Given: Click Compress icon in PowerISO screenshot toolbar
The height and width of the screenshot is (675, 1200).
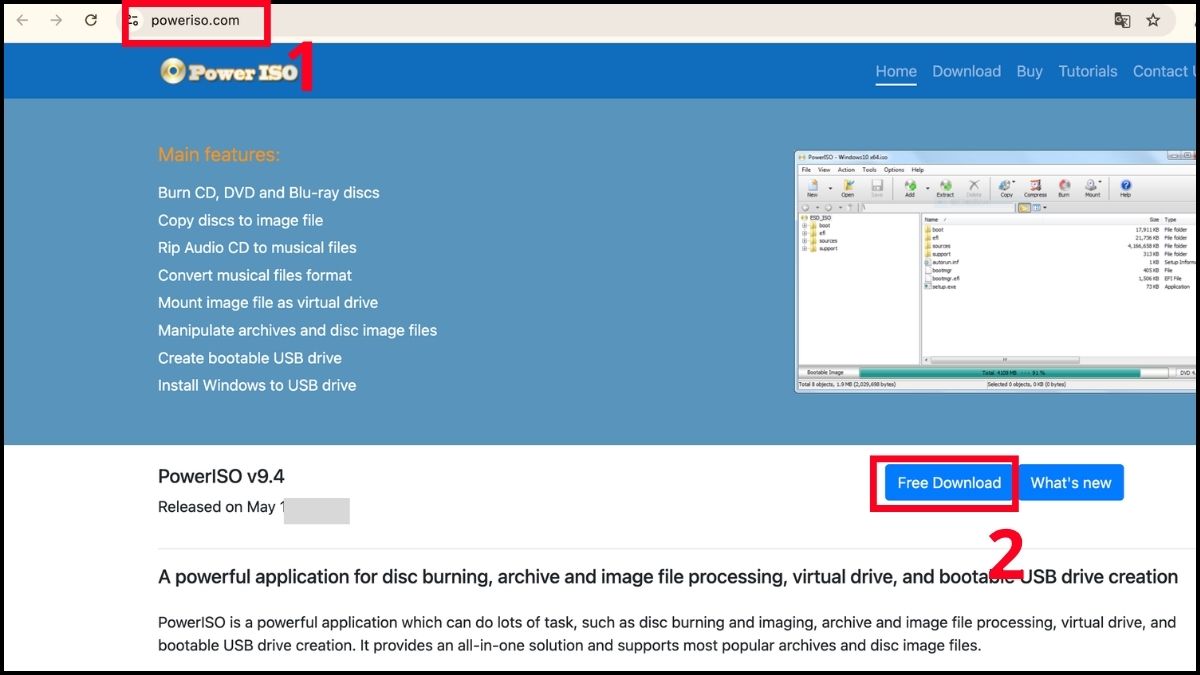Looking at the screenshot, I should [x=1035, y=188].
